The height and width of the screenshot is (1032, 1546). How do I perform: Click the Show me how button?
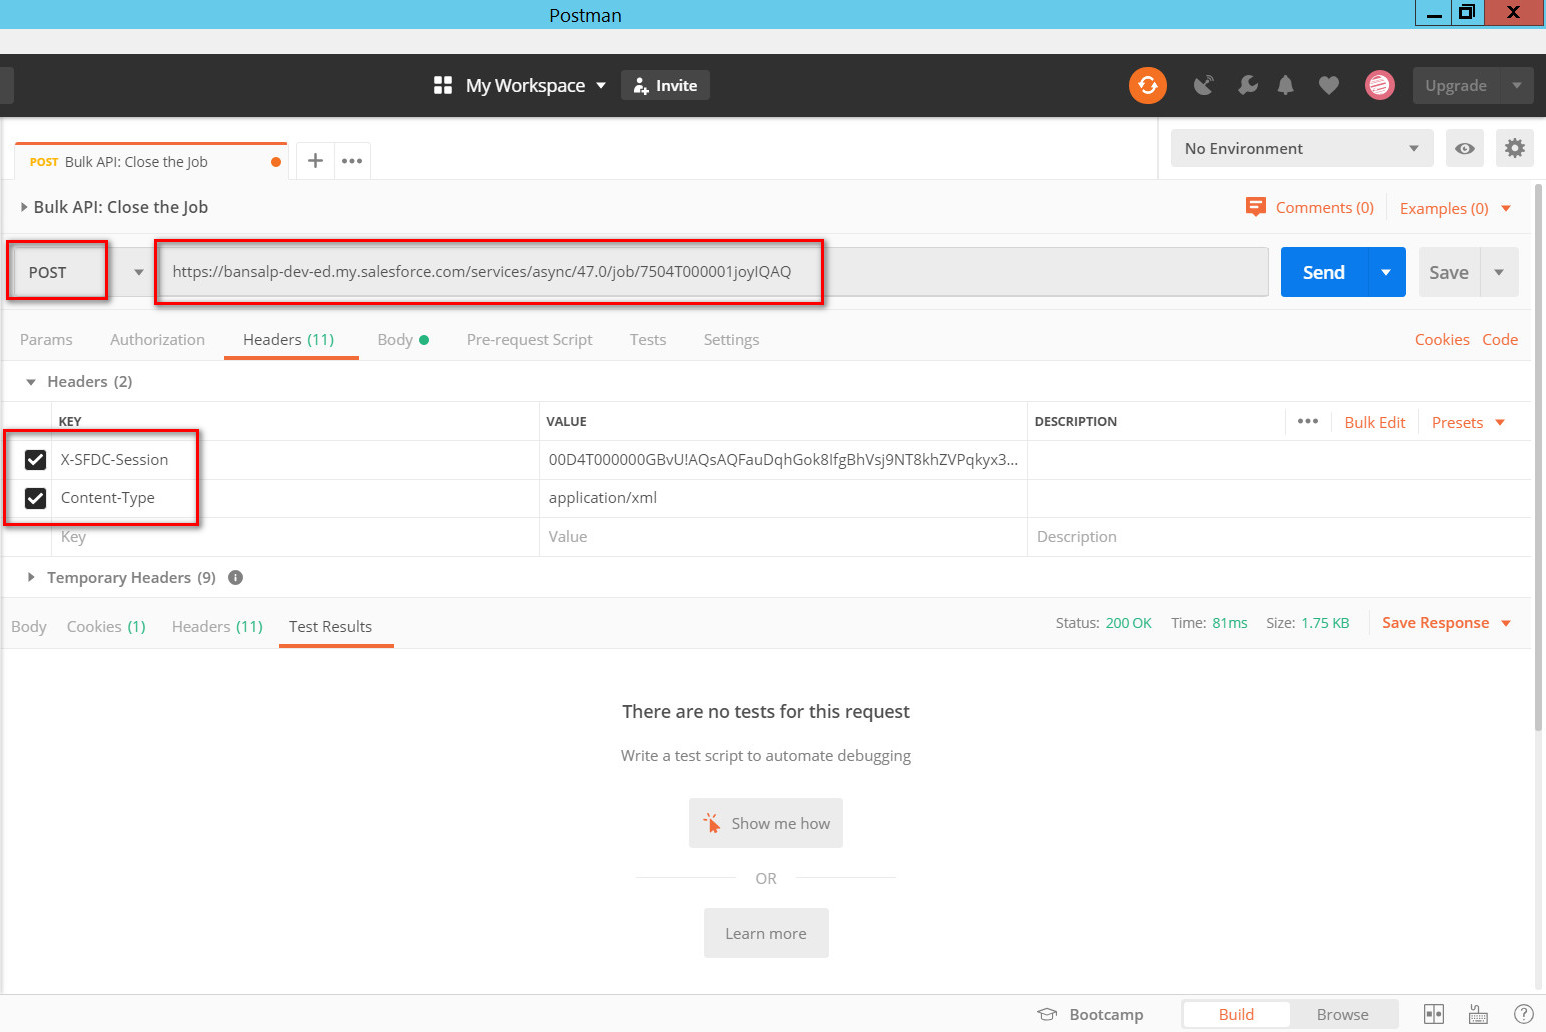[766, 823]
